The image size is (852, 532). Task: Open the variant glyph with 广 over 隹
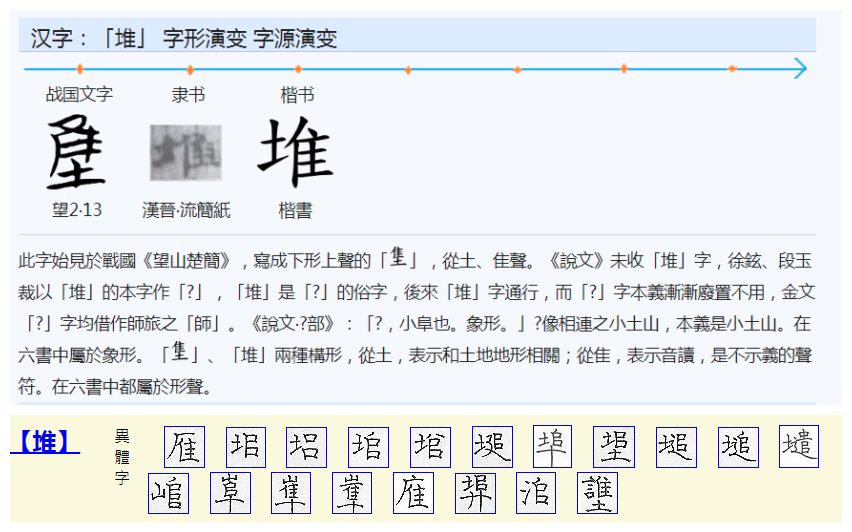pos(414,493)
